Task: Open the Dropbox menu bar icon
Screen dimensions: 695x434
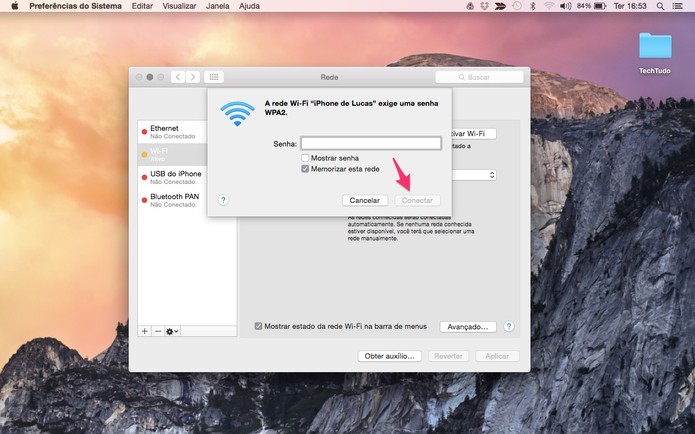Action: [484, 6]
